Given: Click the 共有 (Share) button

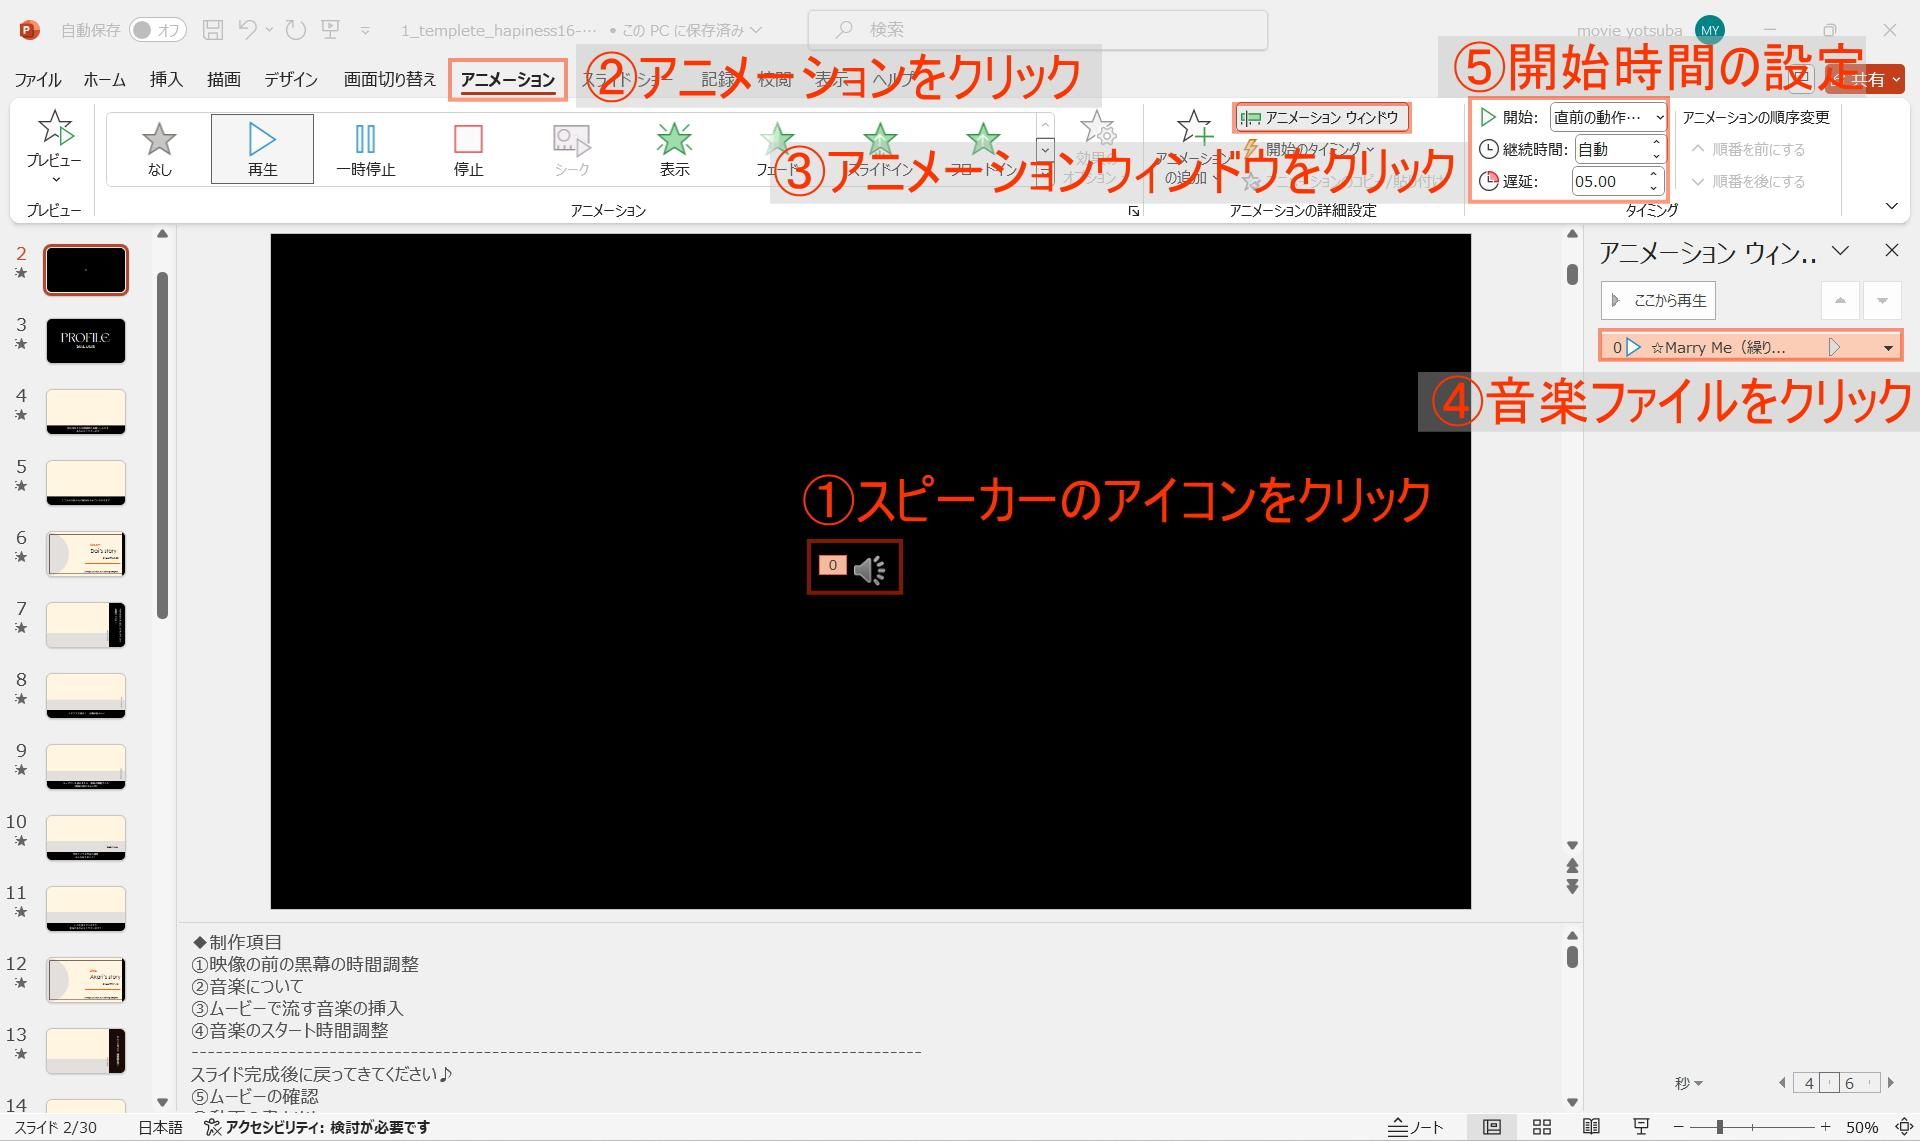Looking at the screenshot, I should pyautogui.click(x=1866, y=80).
